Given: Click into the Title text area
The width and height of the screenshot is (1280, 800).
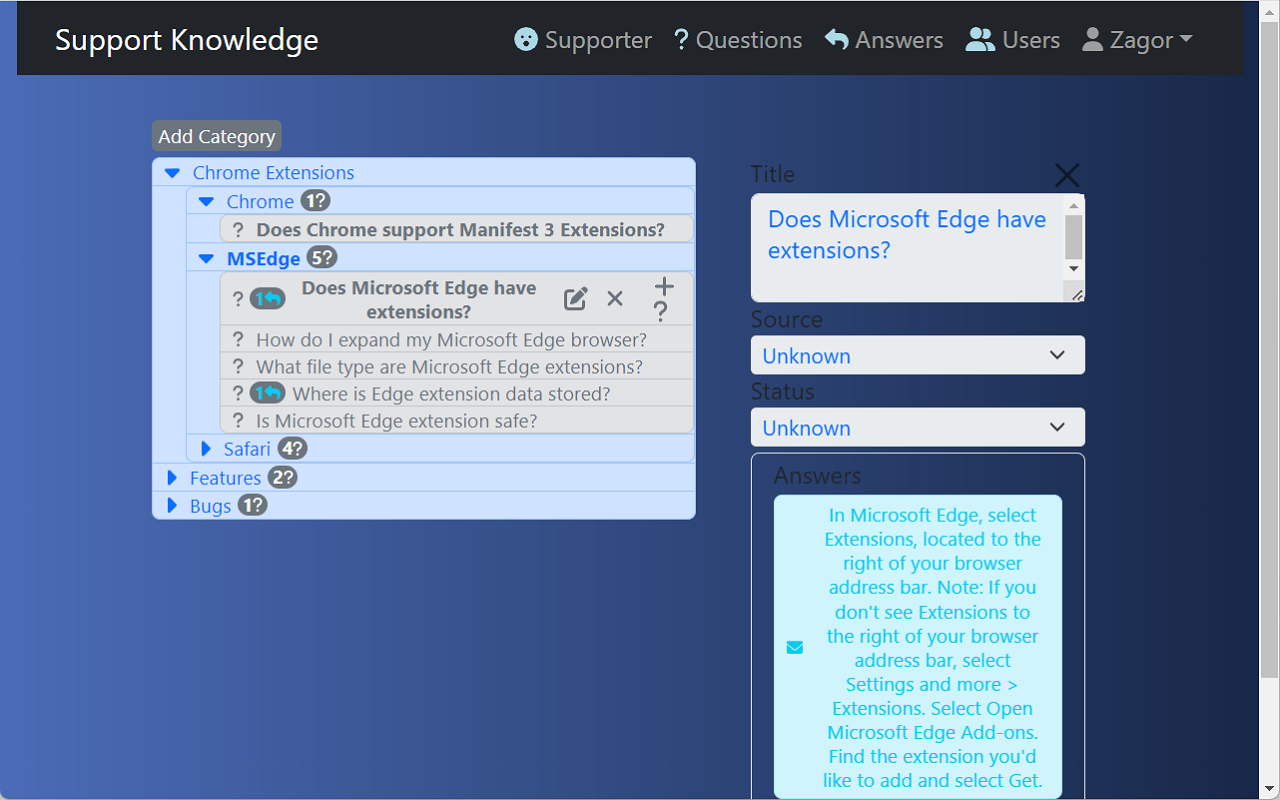Looking at the screenshot, I should (x=907, y=247).
